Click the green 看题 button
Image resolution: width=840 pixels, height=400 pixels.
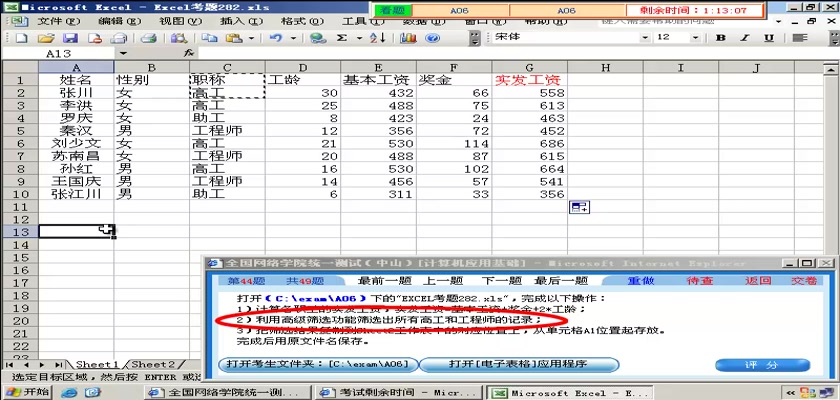coord(393,10)
